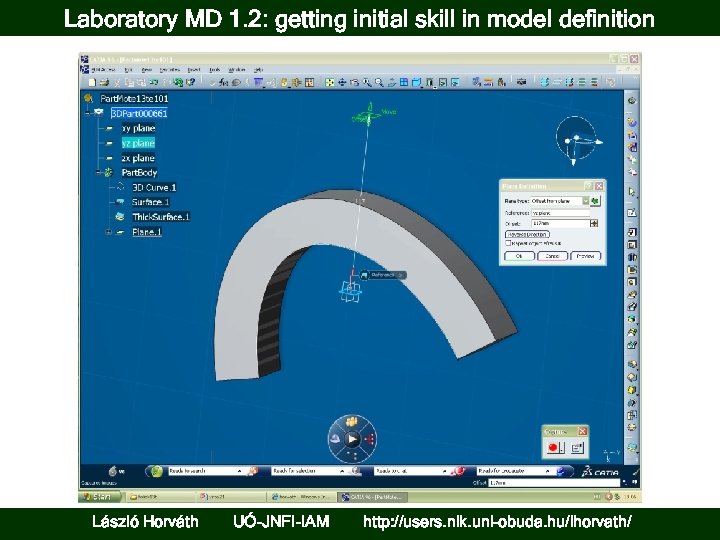
Task: Open the Tools menu
Action: (x=215, y=70)
